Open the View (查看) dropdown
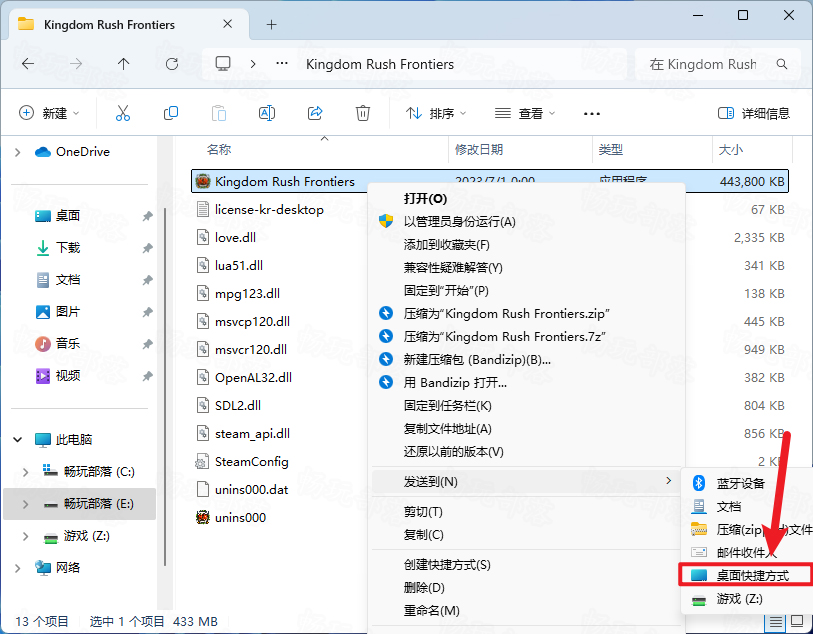The image size is (813, 634). click(x=525, y=113)
